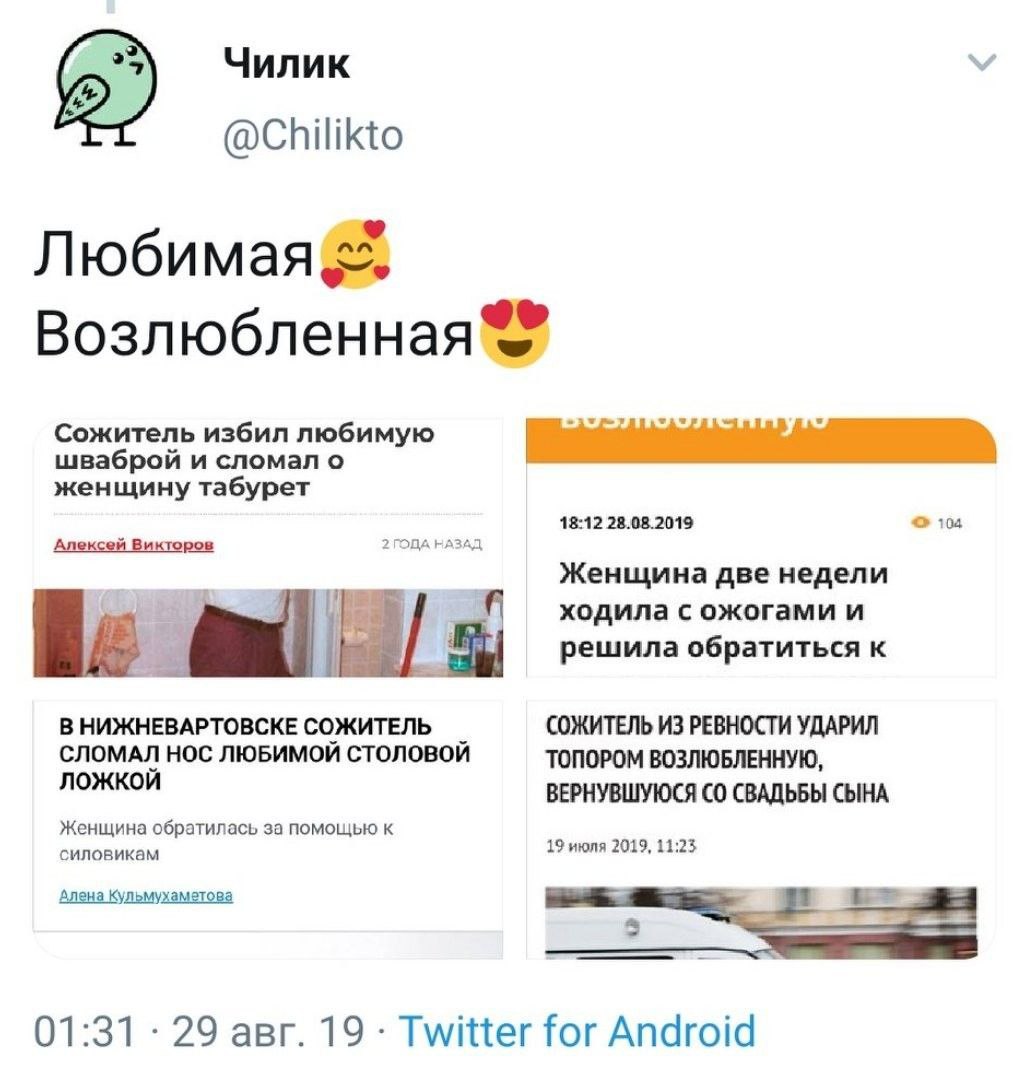The height and width of the screenshot is (1080, 1031).
Task: Open the Чилик display name
Action: pyautogui.click(x=287, y=64)
